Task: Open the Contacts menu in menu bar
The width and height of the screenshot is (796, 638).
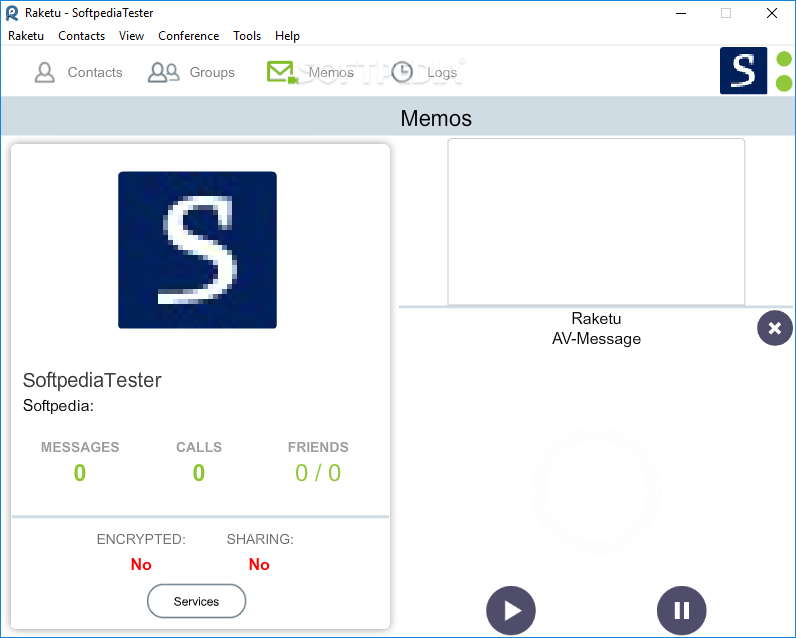Action: click(x=81, y=36)
